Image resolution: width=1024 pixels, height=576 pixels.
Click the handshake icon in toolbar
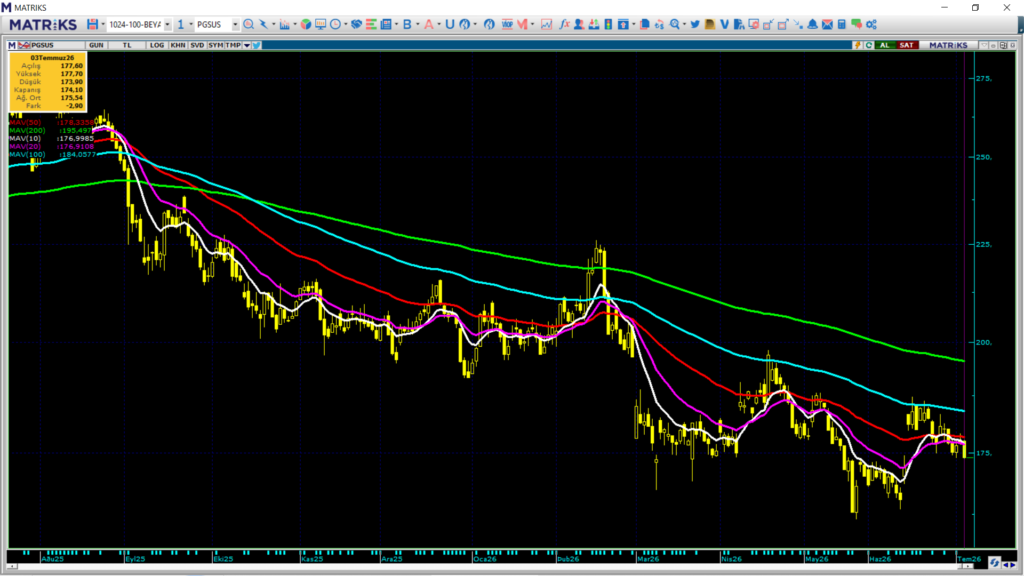(356, 24)
